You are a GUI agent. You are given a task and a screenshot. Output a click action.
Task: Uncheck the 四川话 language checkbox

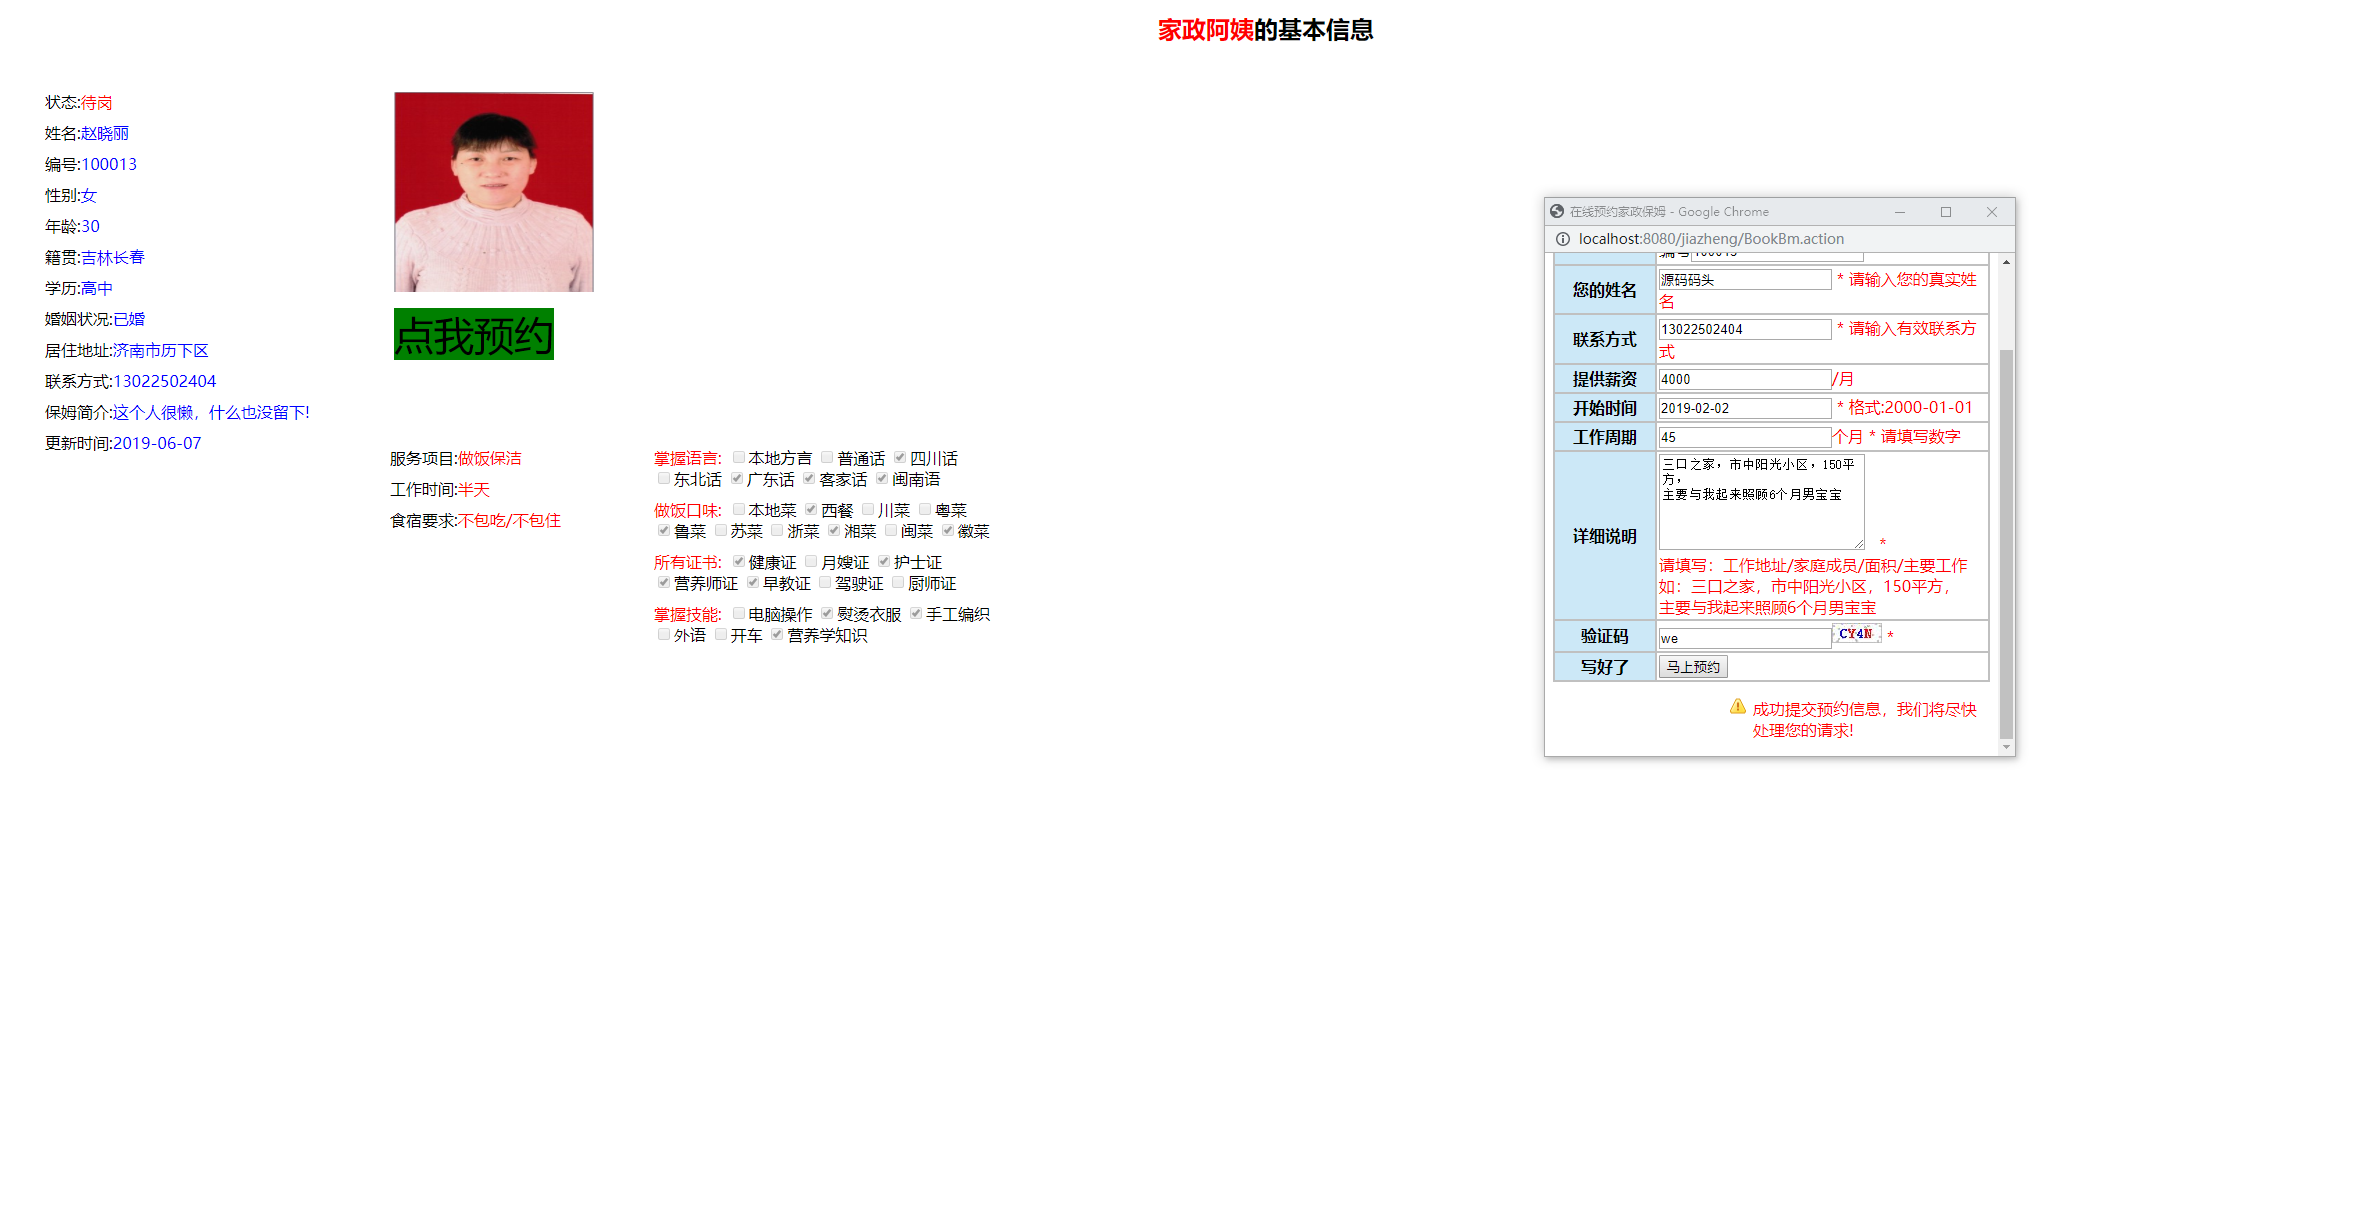click(899, 457)
